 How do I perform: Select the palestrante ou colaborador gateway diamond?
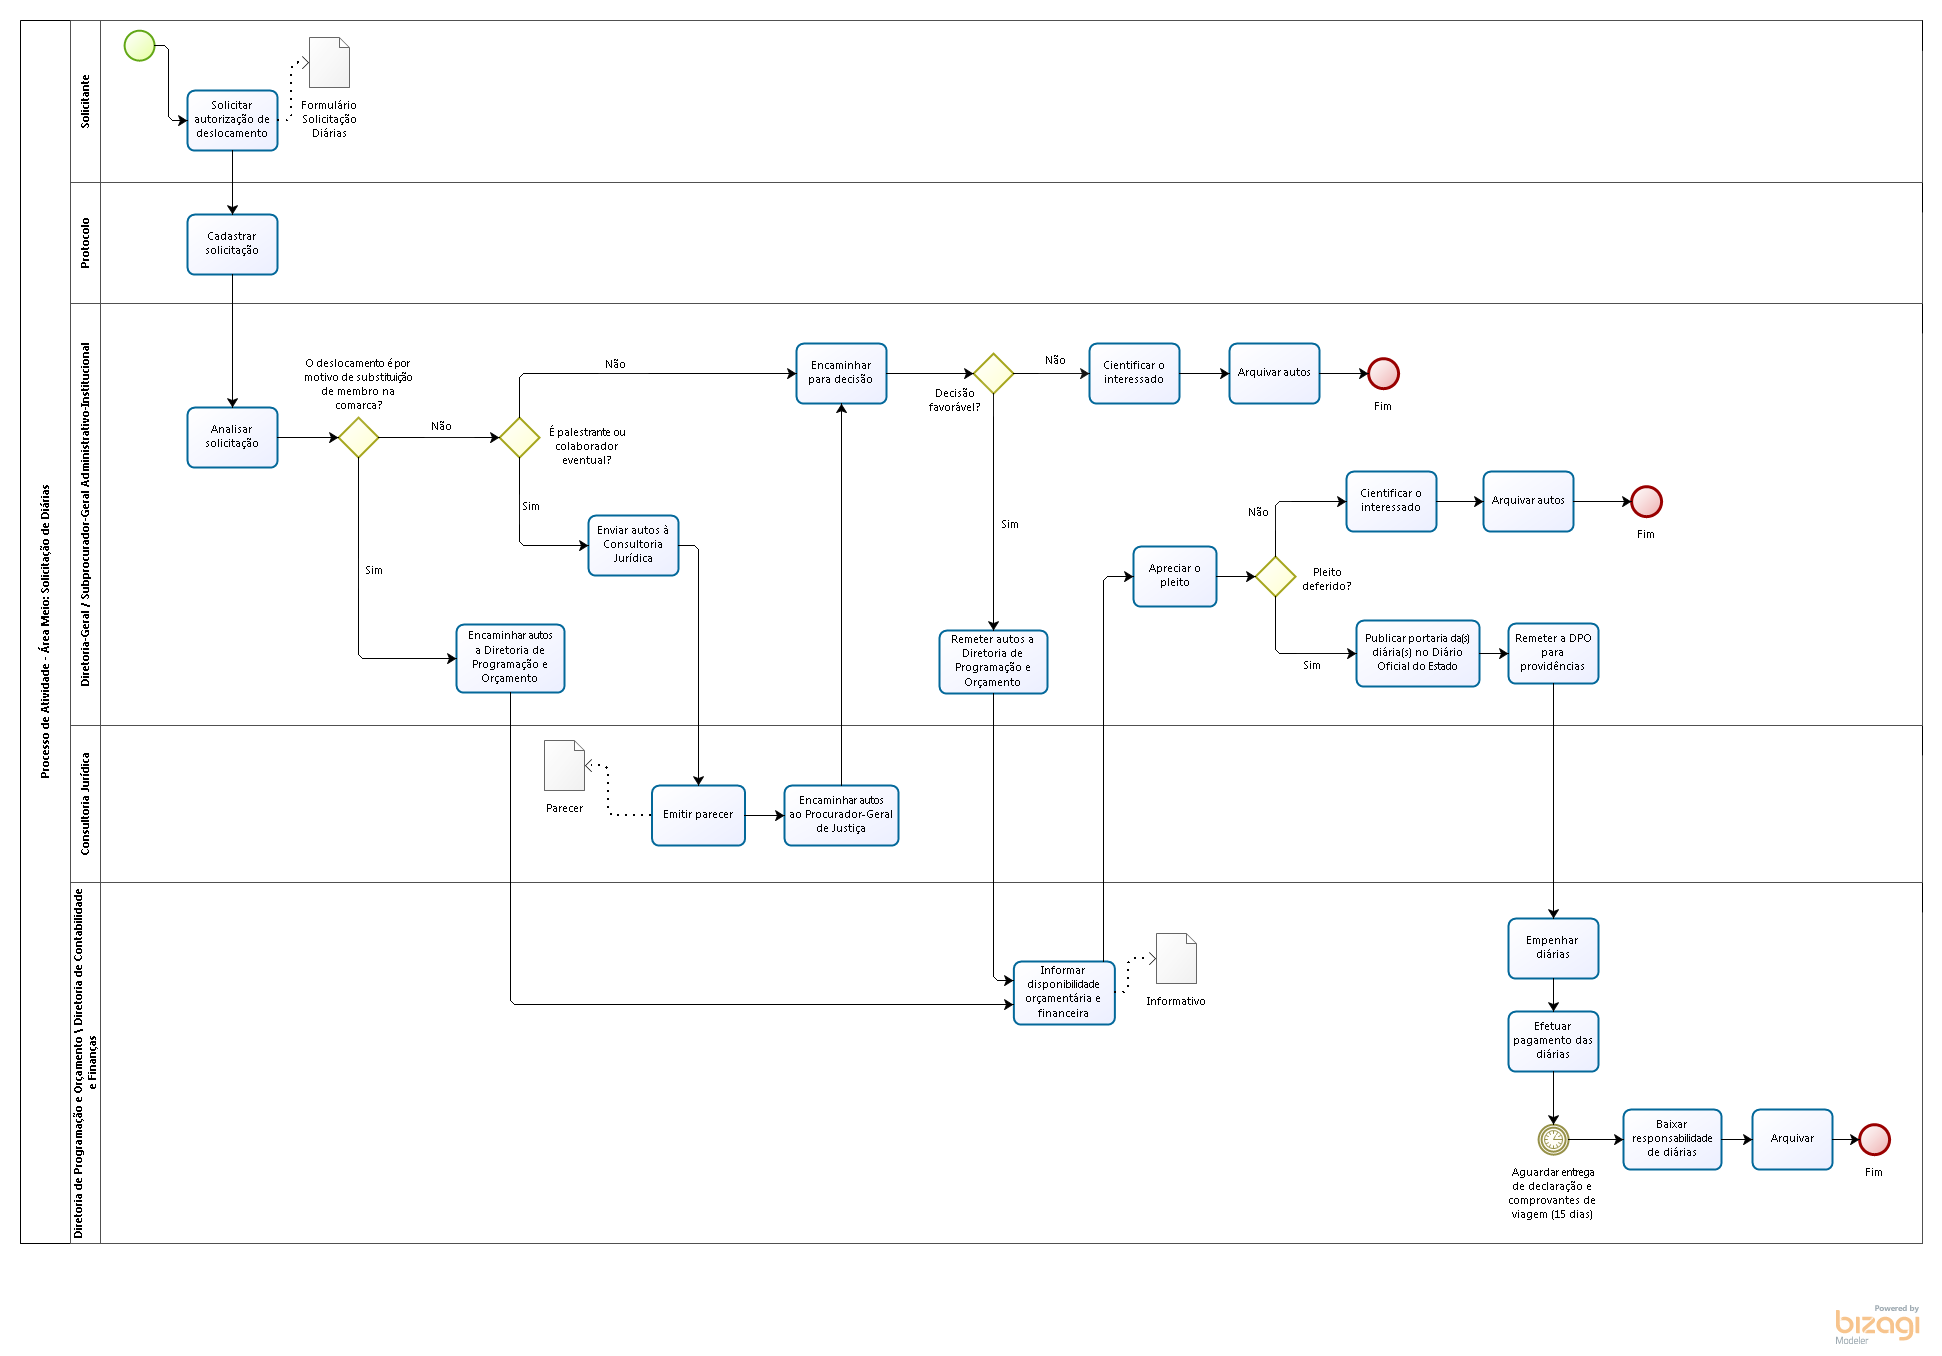pyautogui.click(x=519, y=437)
